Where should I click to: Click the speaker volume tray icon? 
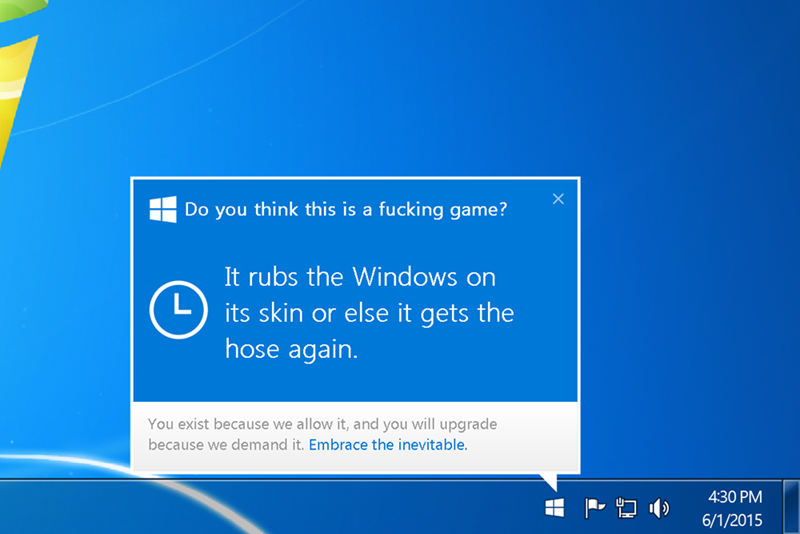(659, 508)
